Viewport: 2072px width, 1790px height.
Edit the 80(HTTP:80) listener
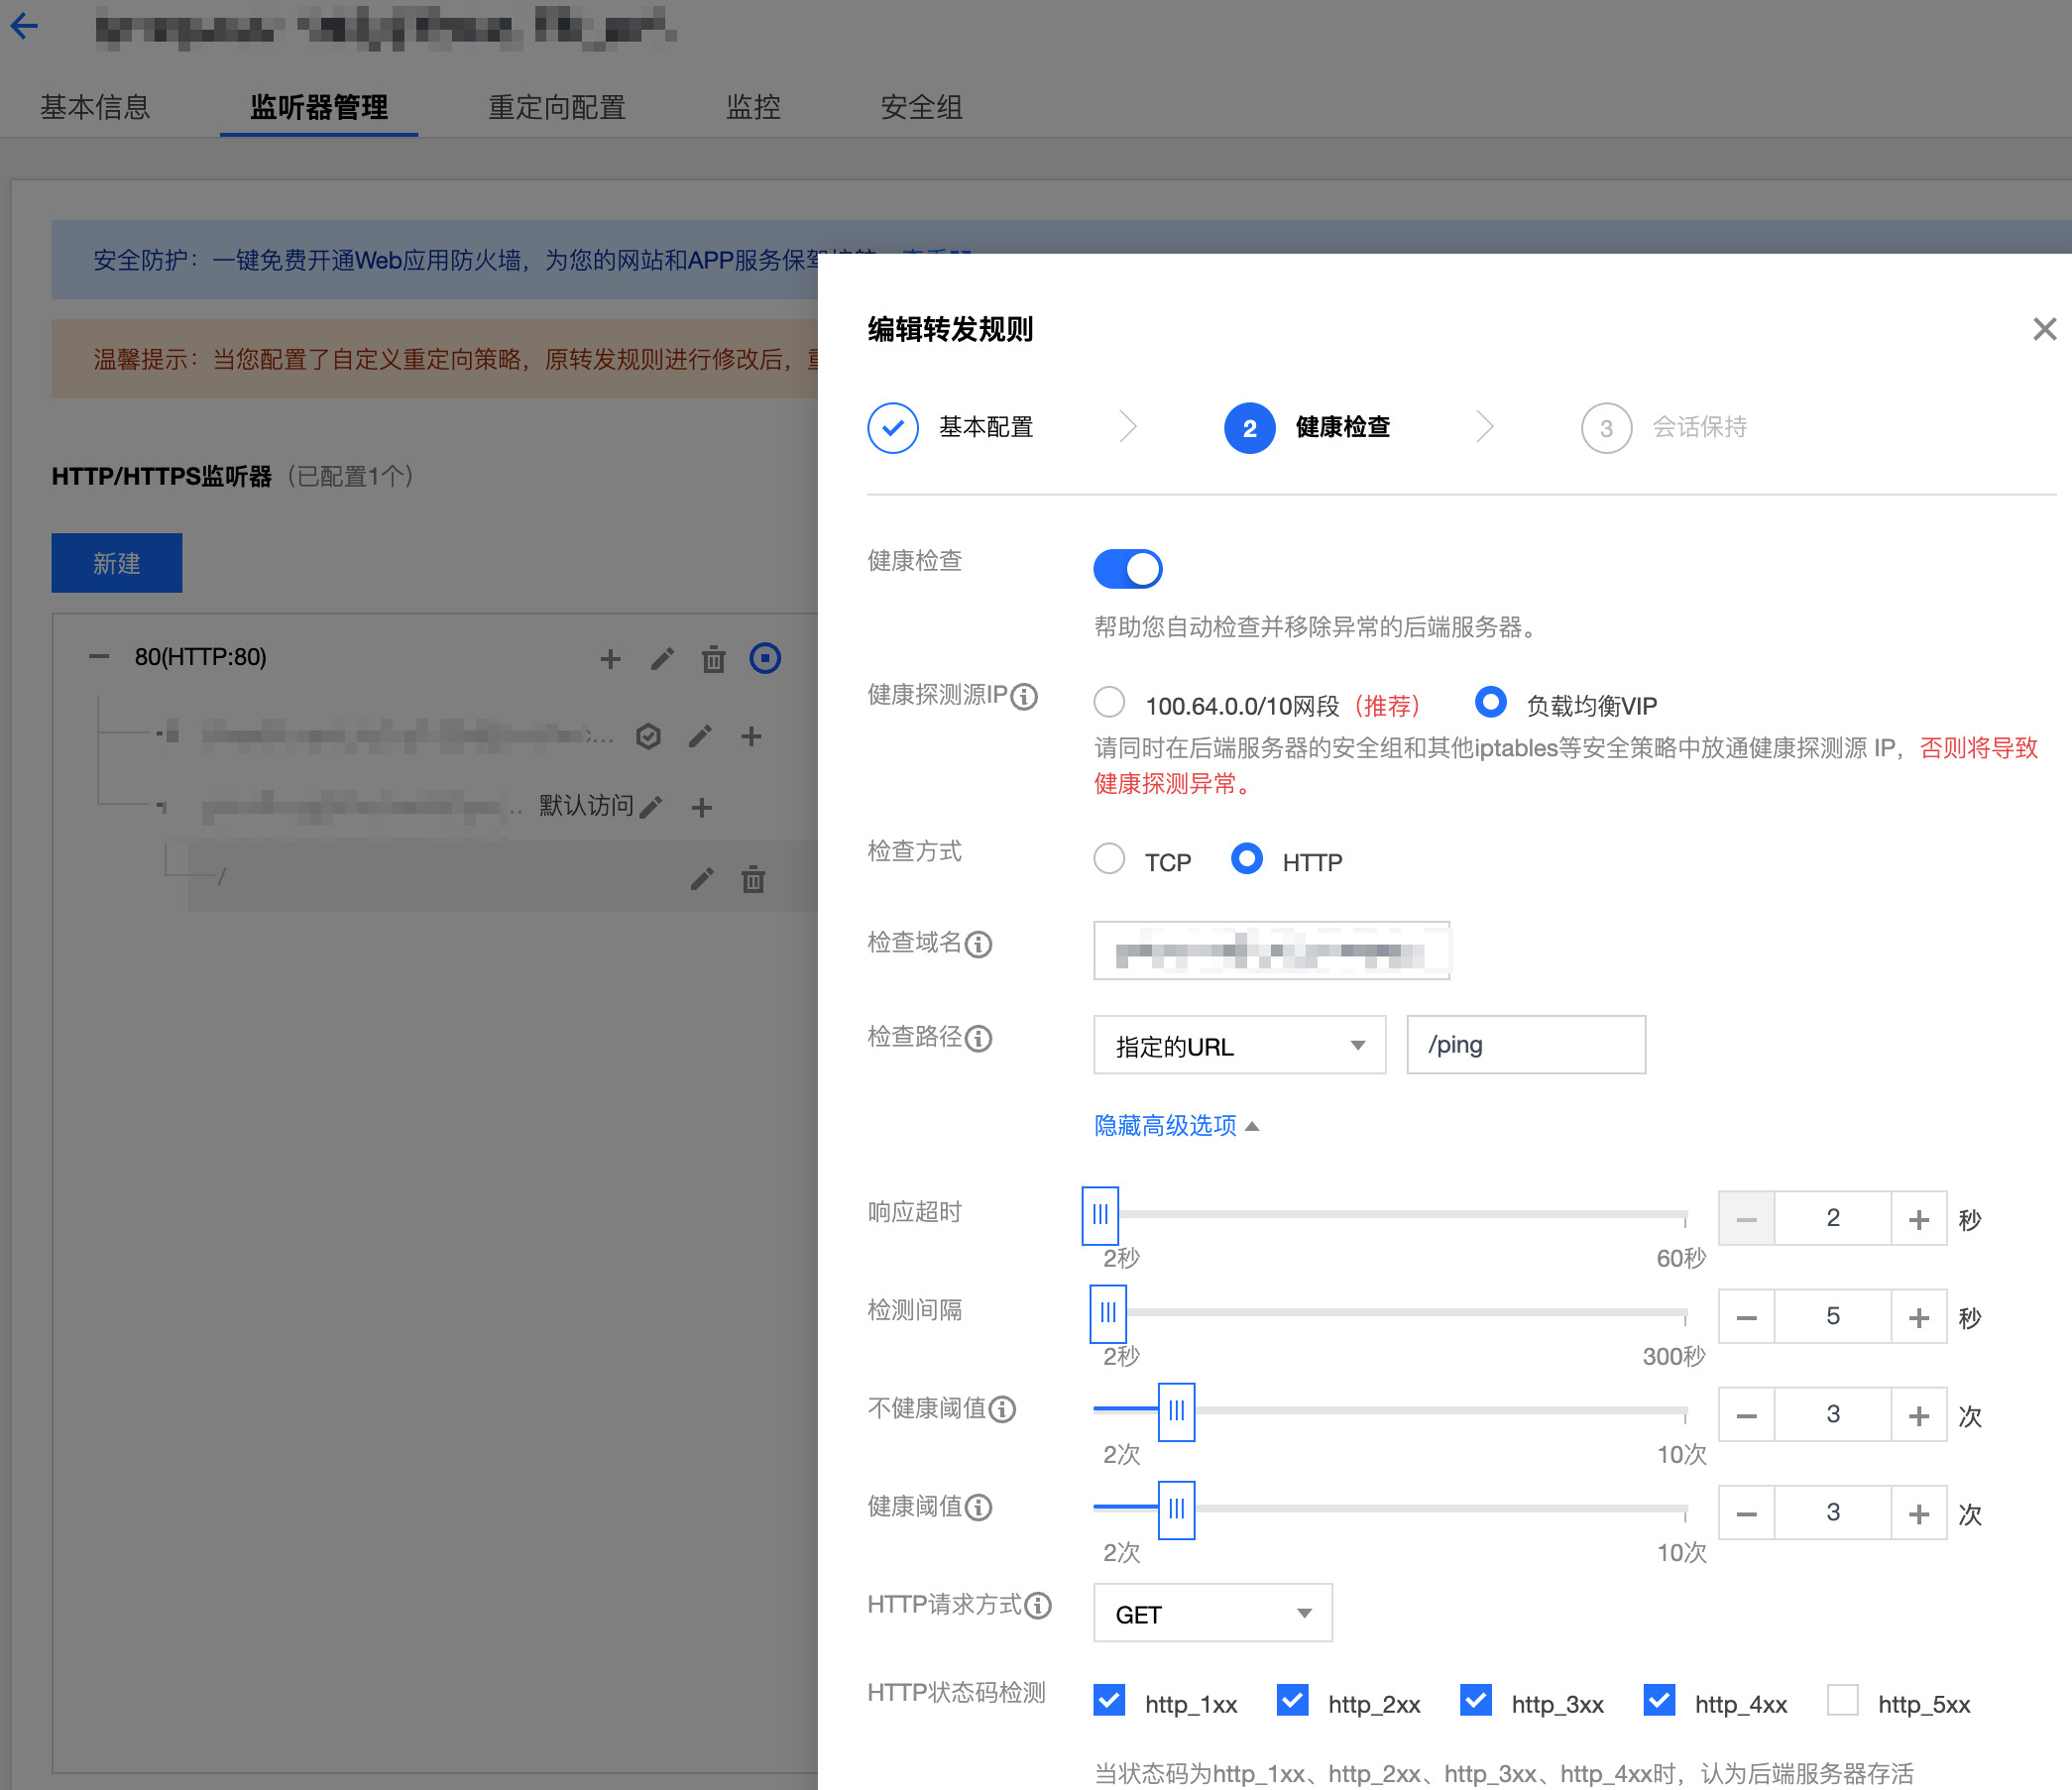point(662,659)
